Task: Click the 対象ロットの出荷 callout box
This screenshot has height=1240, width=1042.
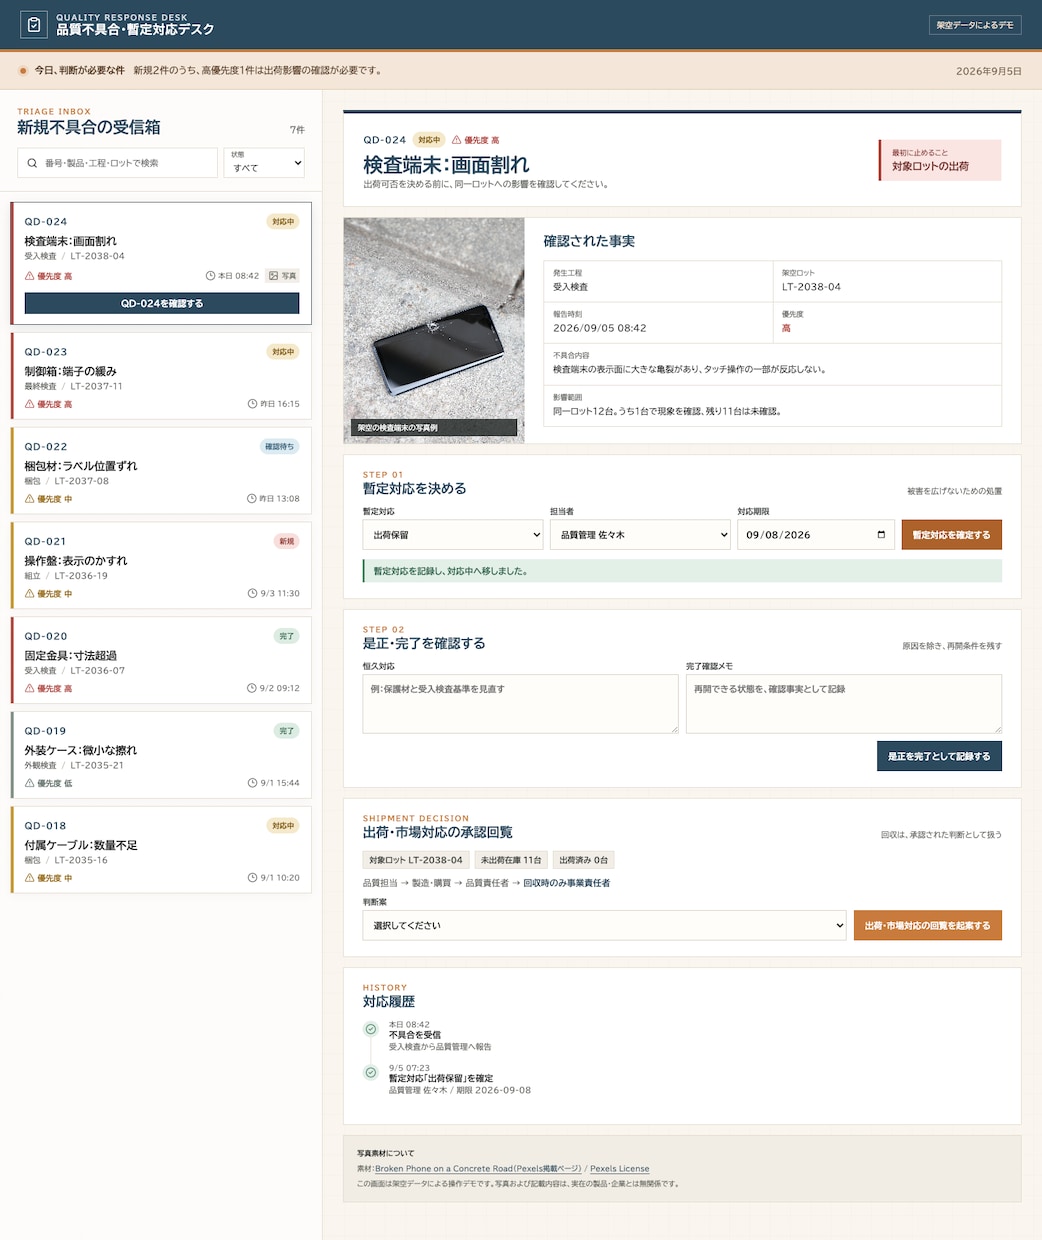Action: tap(940, 160)
